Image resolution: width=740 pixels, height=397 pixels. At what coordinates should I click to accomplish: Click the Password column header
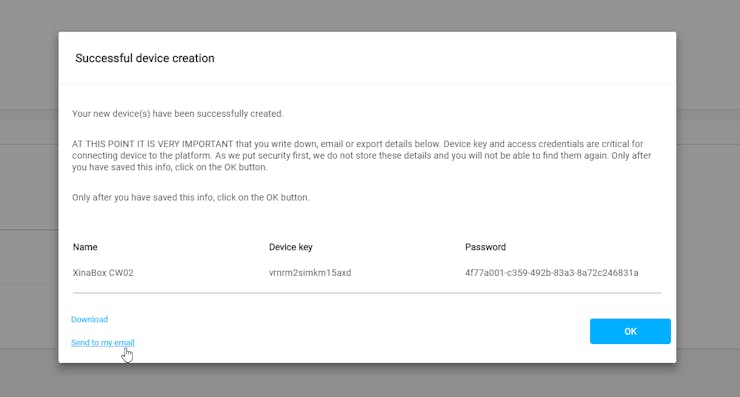tap(485, 247)
